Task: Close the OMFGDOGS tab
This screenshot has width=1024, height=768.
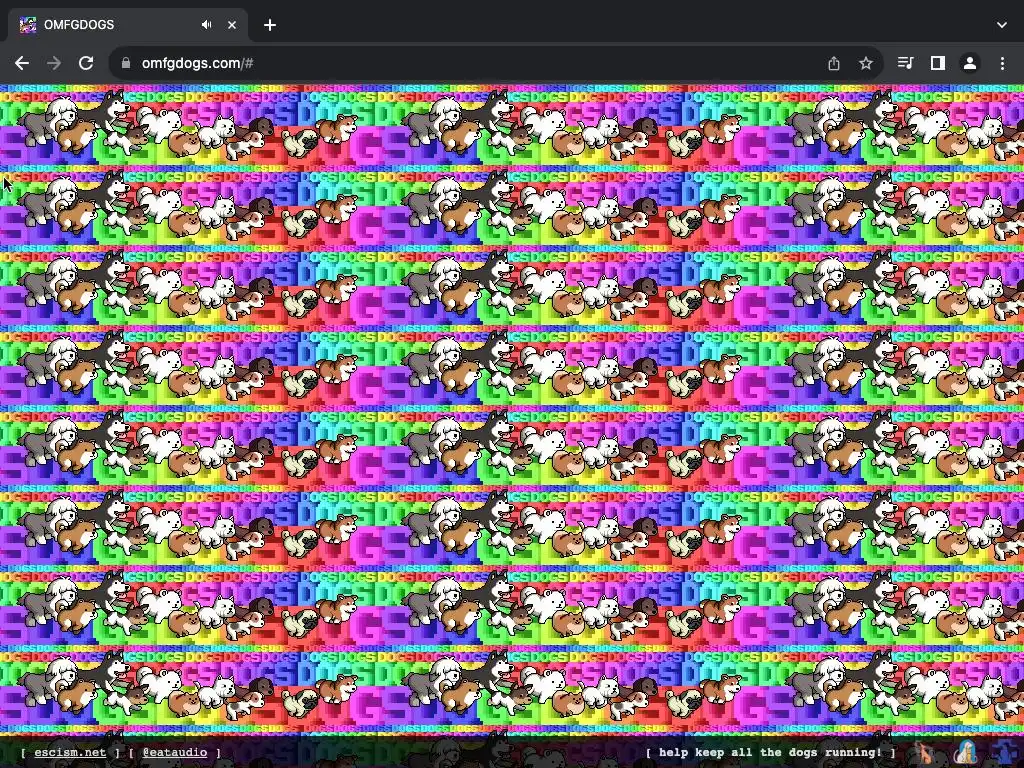Action: tap(232, 25)
